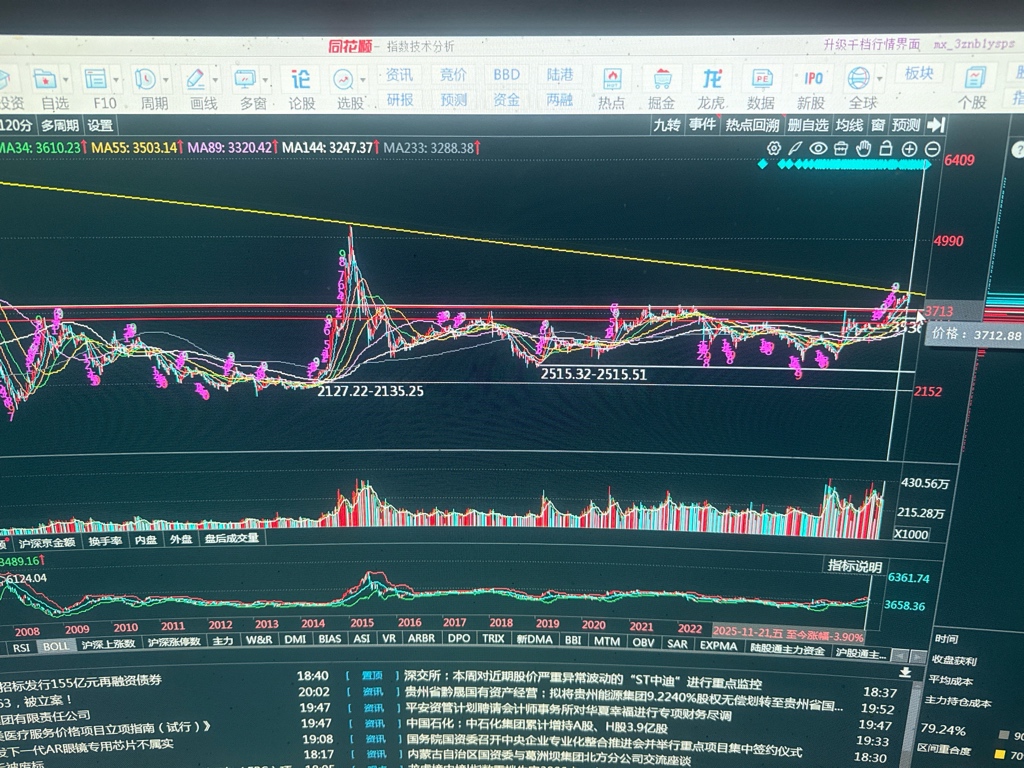Open the 升级千档行情界面 link

coord(872,44)
